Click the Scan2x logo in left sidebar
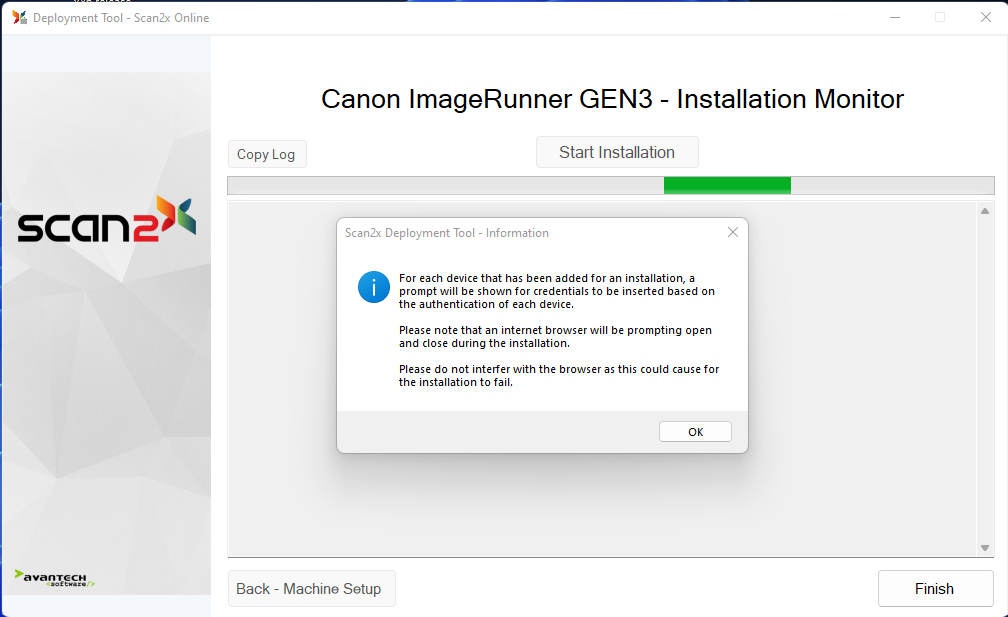The width and height of the screenshot is (1008, 617). pos(106,221)
